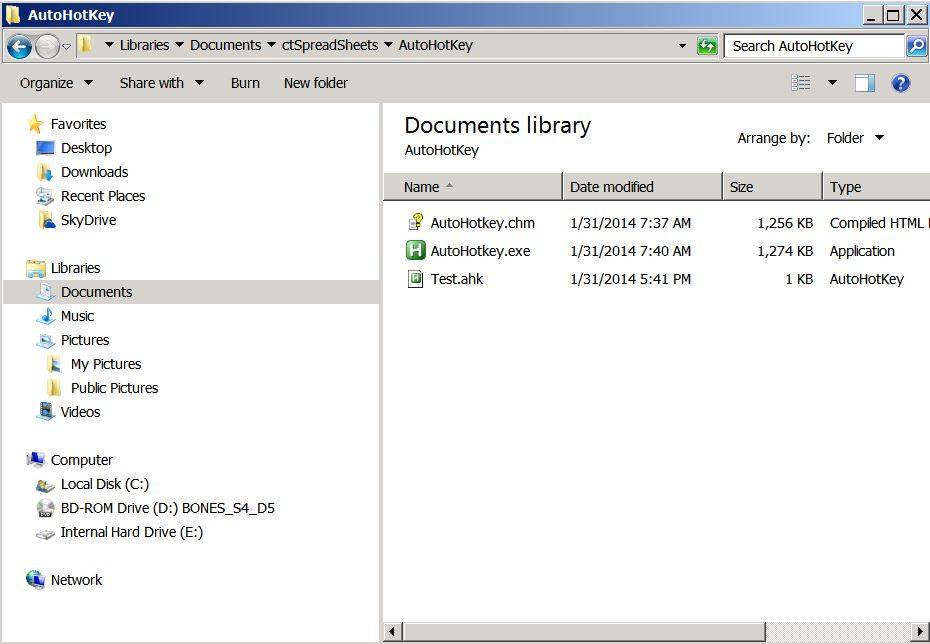
Task: Click the green refresh icon in address bar
Action: [707, 46]
